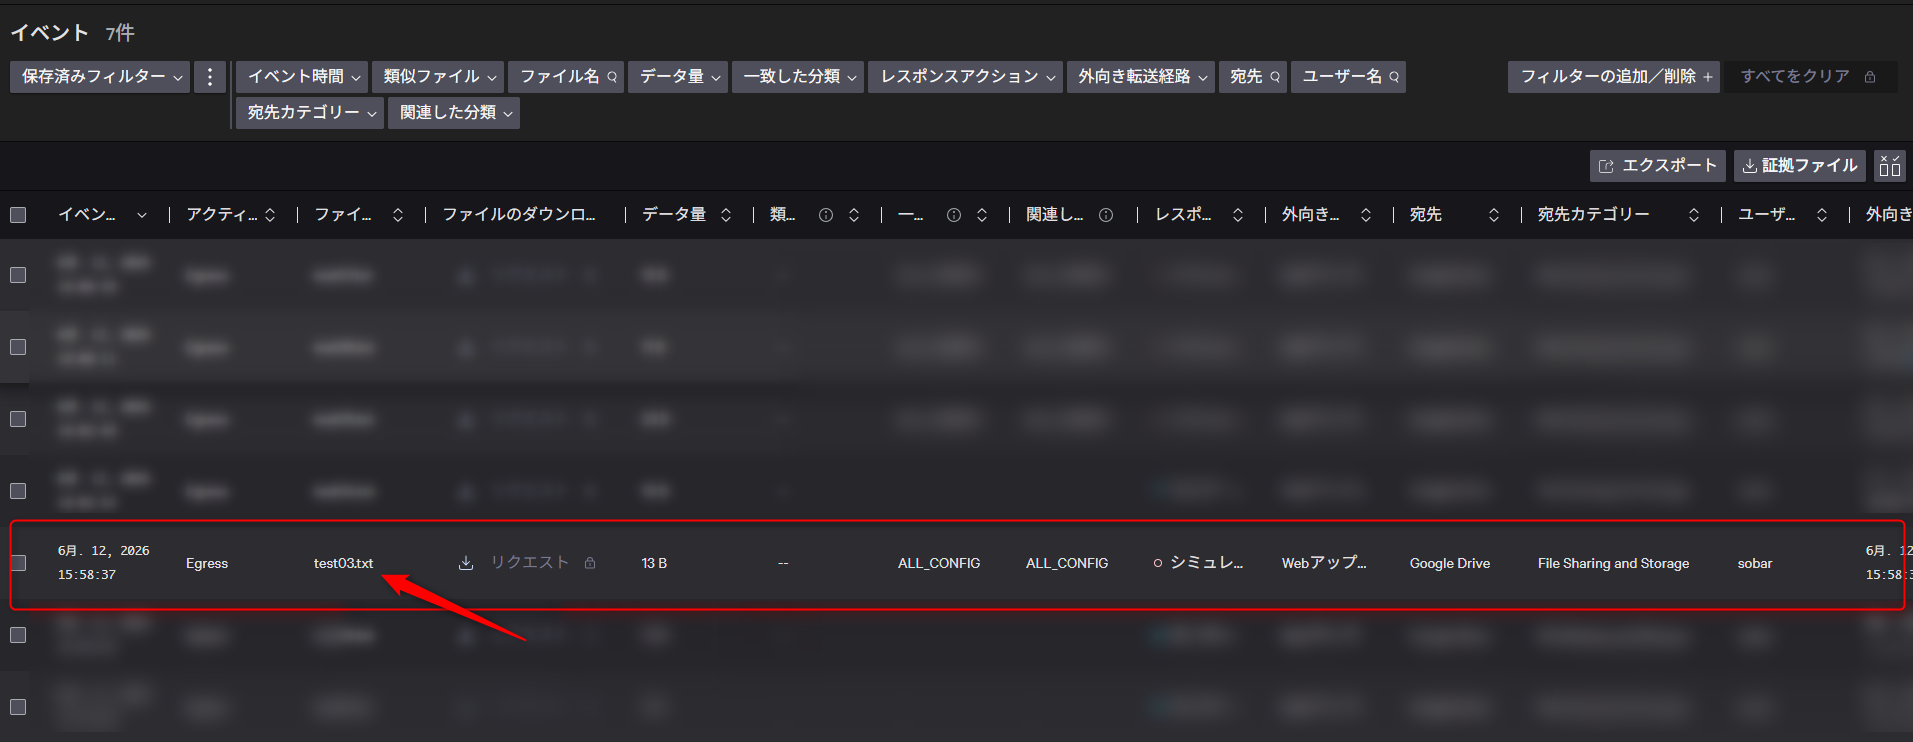Open the 外向き転送経路 filter dropdown
Viewport: 1913px width, 742px height.
(1141, 77)
